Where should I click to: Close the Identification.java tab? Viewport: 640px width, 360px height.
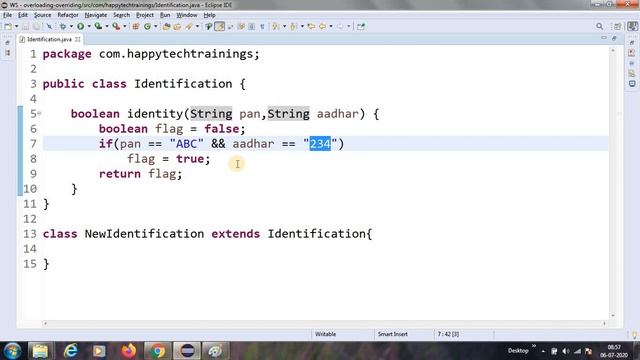point(78,39)
